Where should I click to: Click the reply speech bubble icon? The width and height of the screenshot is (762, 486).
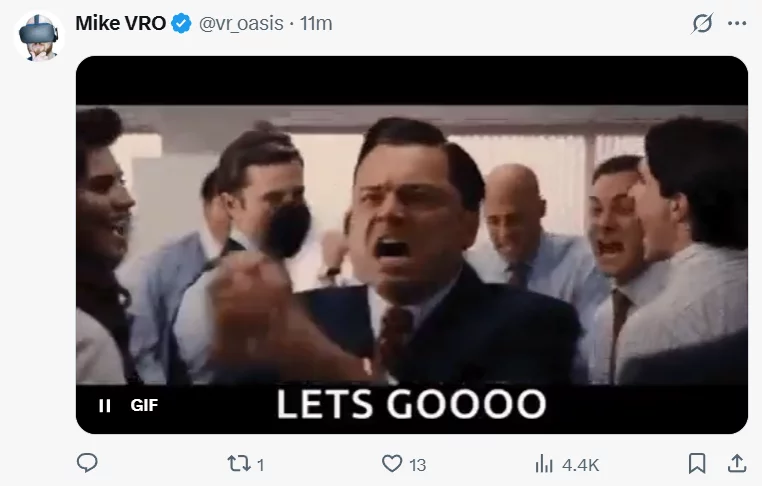coord(87,463)
